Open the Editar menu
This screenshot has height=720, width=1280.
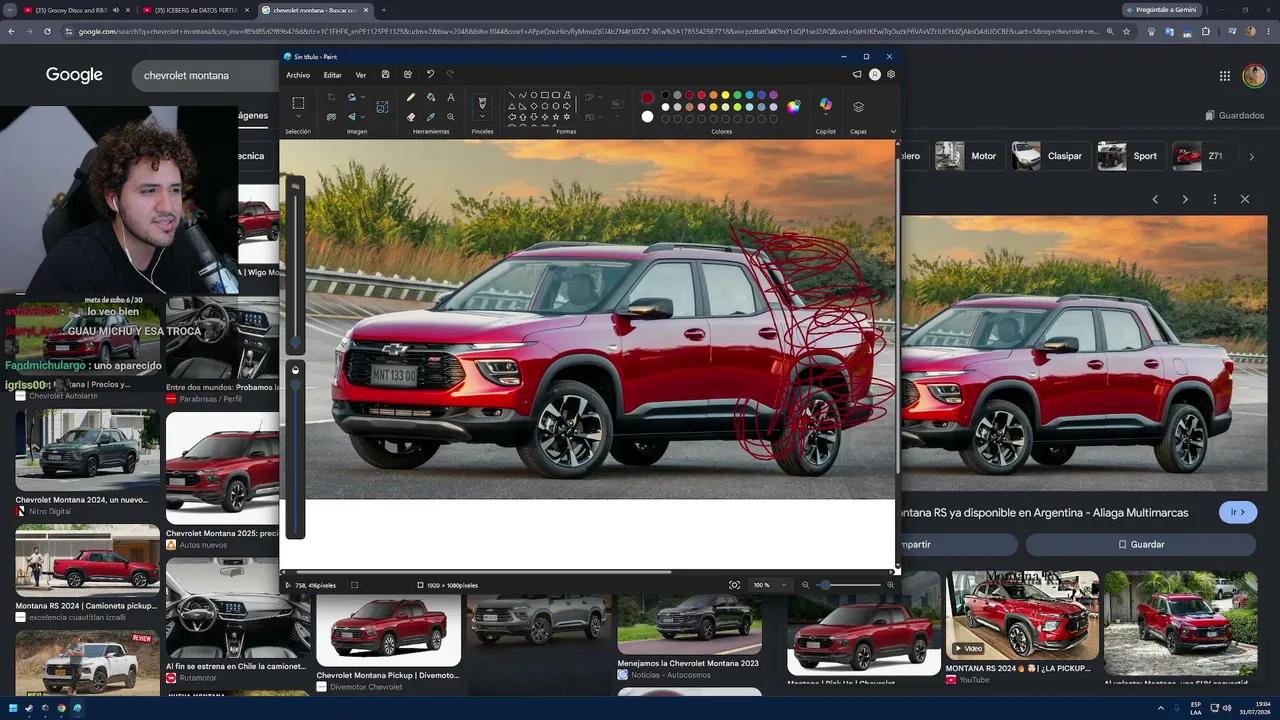tap(333, 75)
